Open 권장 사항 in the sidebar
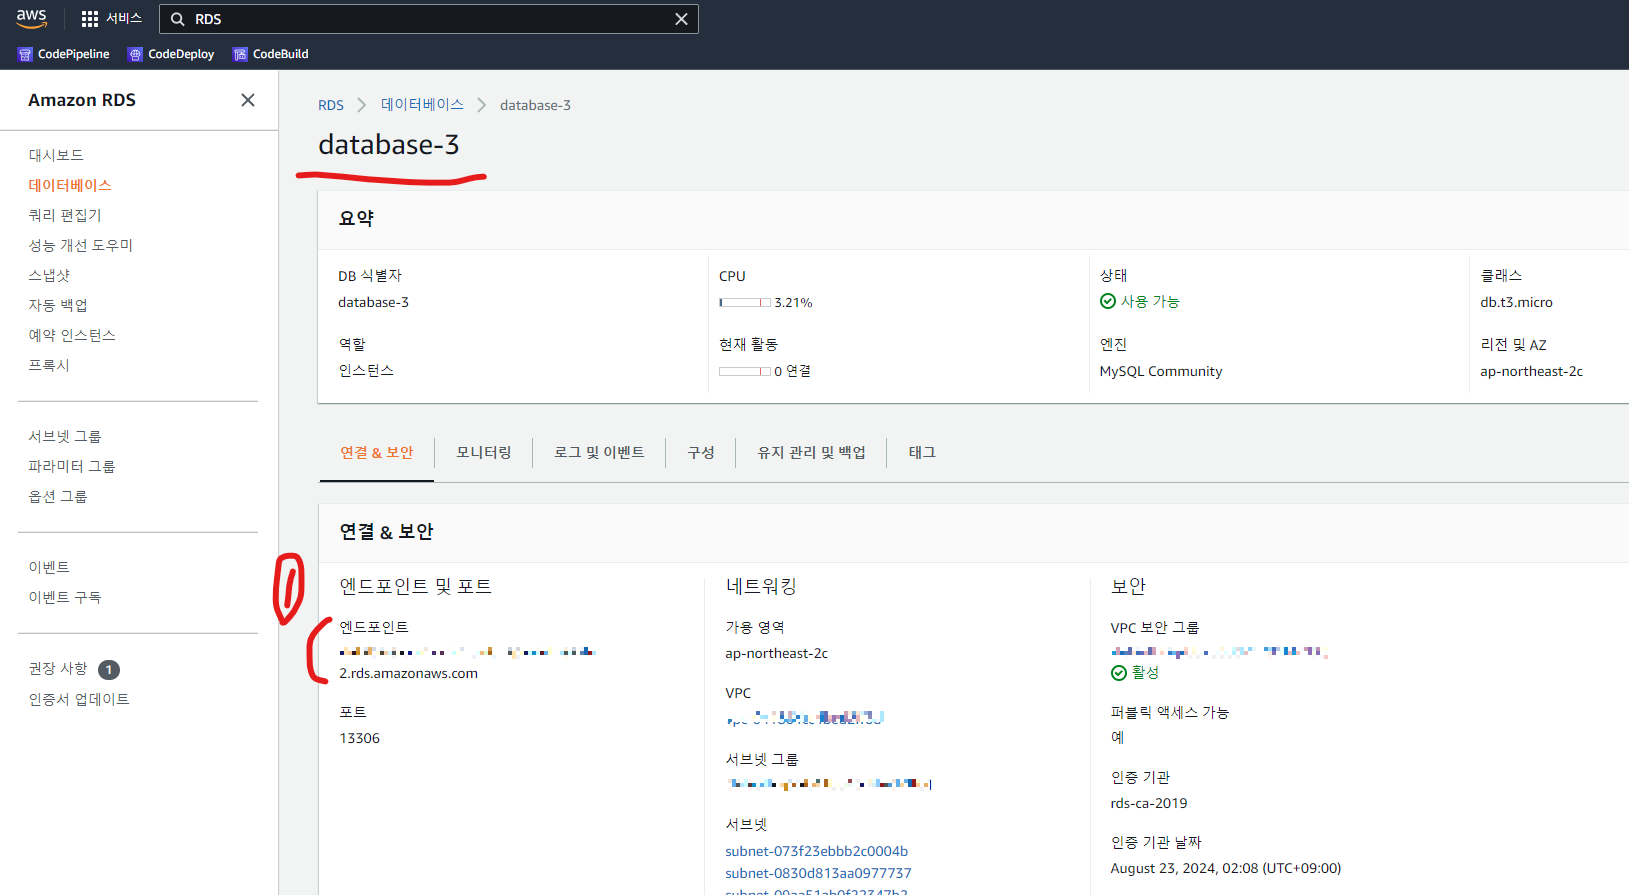Screen dimensions: 1629x895 pos(58,668)
